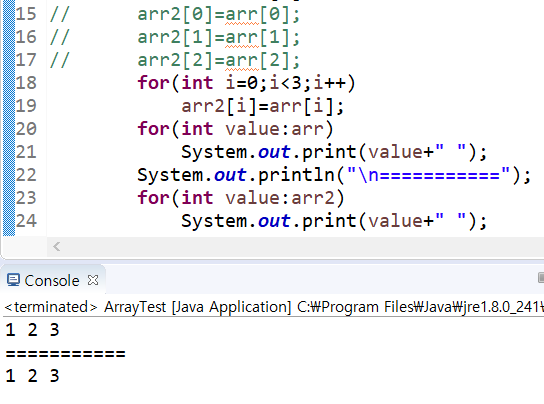Click the '===========' console output line
This screenshot has height=404, width=544.
pyautogui.click(x=66, y=354)
